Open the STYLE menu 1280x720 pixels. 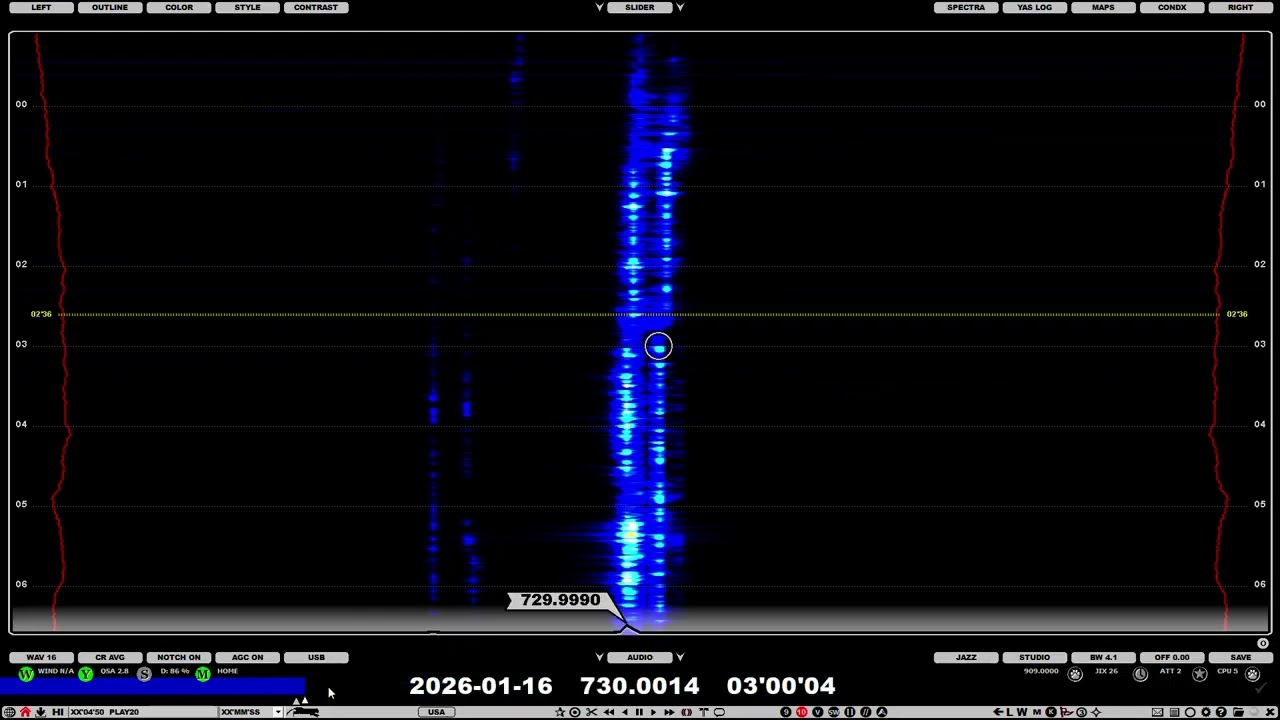[x=247, y=7]
